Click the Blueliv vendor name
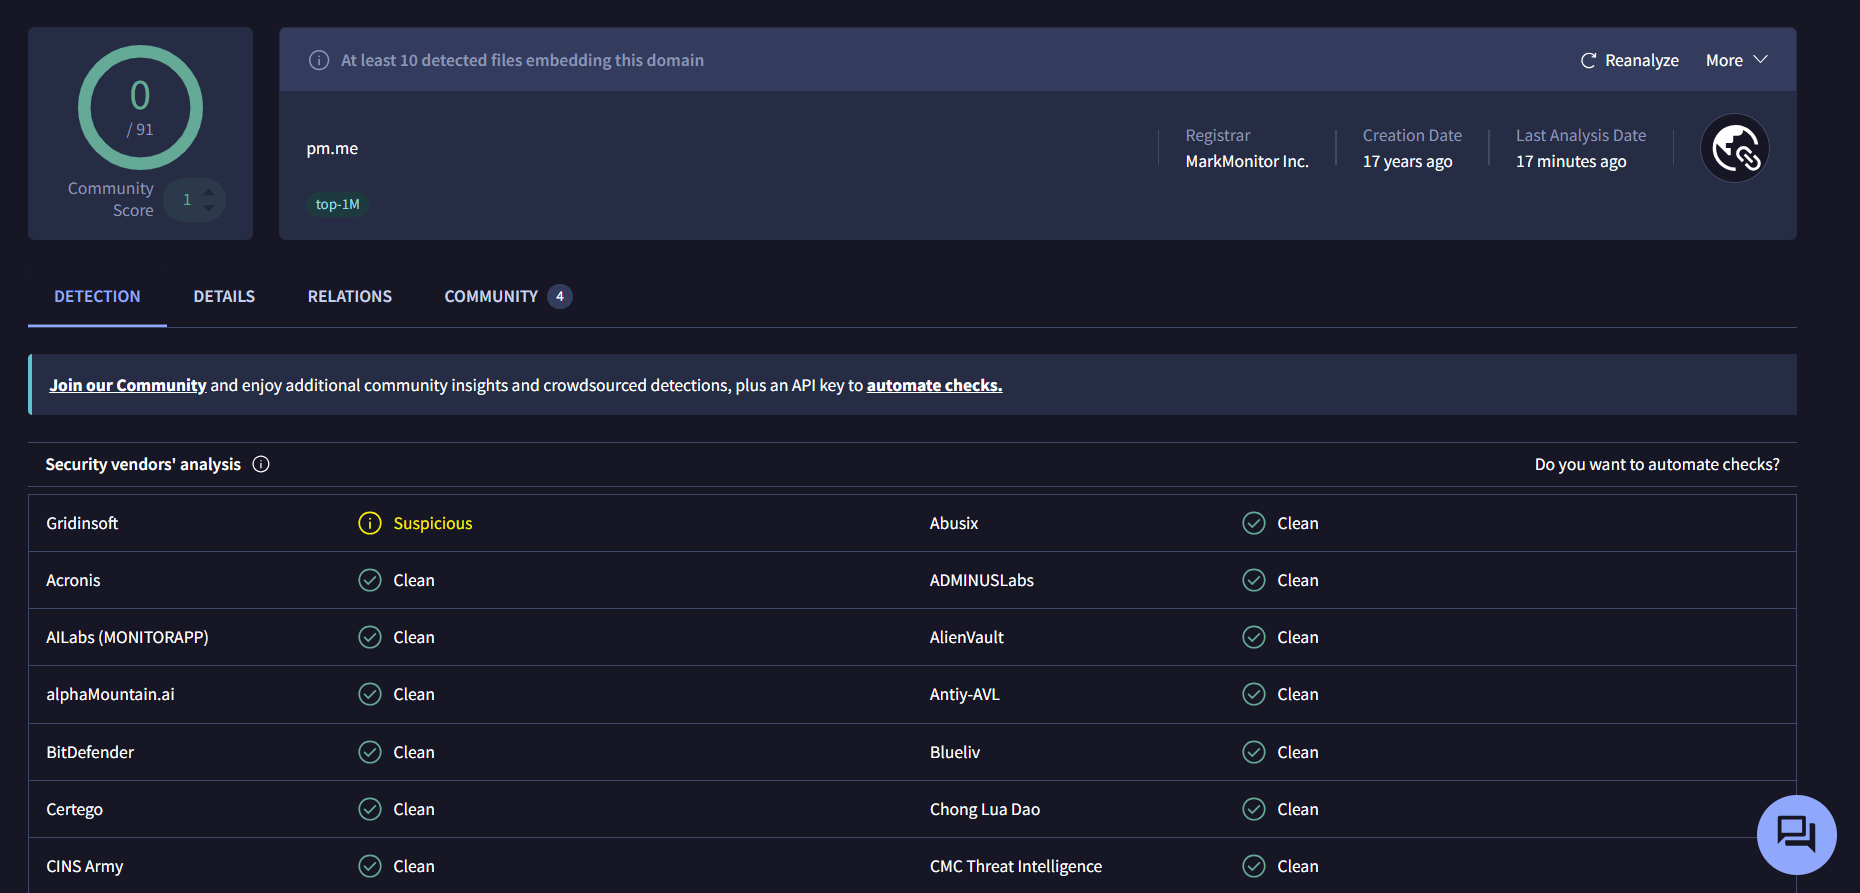 click(955, 752)
